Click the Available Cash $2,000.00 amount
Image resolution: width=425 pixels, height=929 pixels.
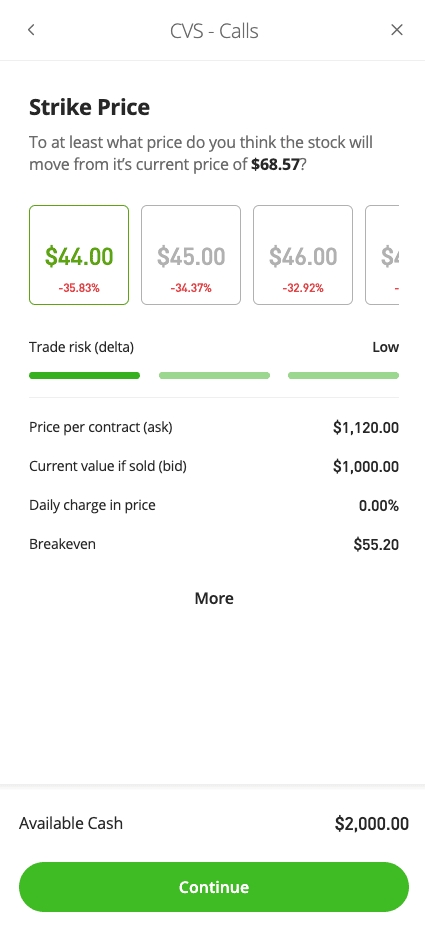(372, 824)
